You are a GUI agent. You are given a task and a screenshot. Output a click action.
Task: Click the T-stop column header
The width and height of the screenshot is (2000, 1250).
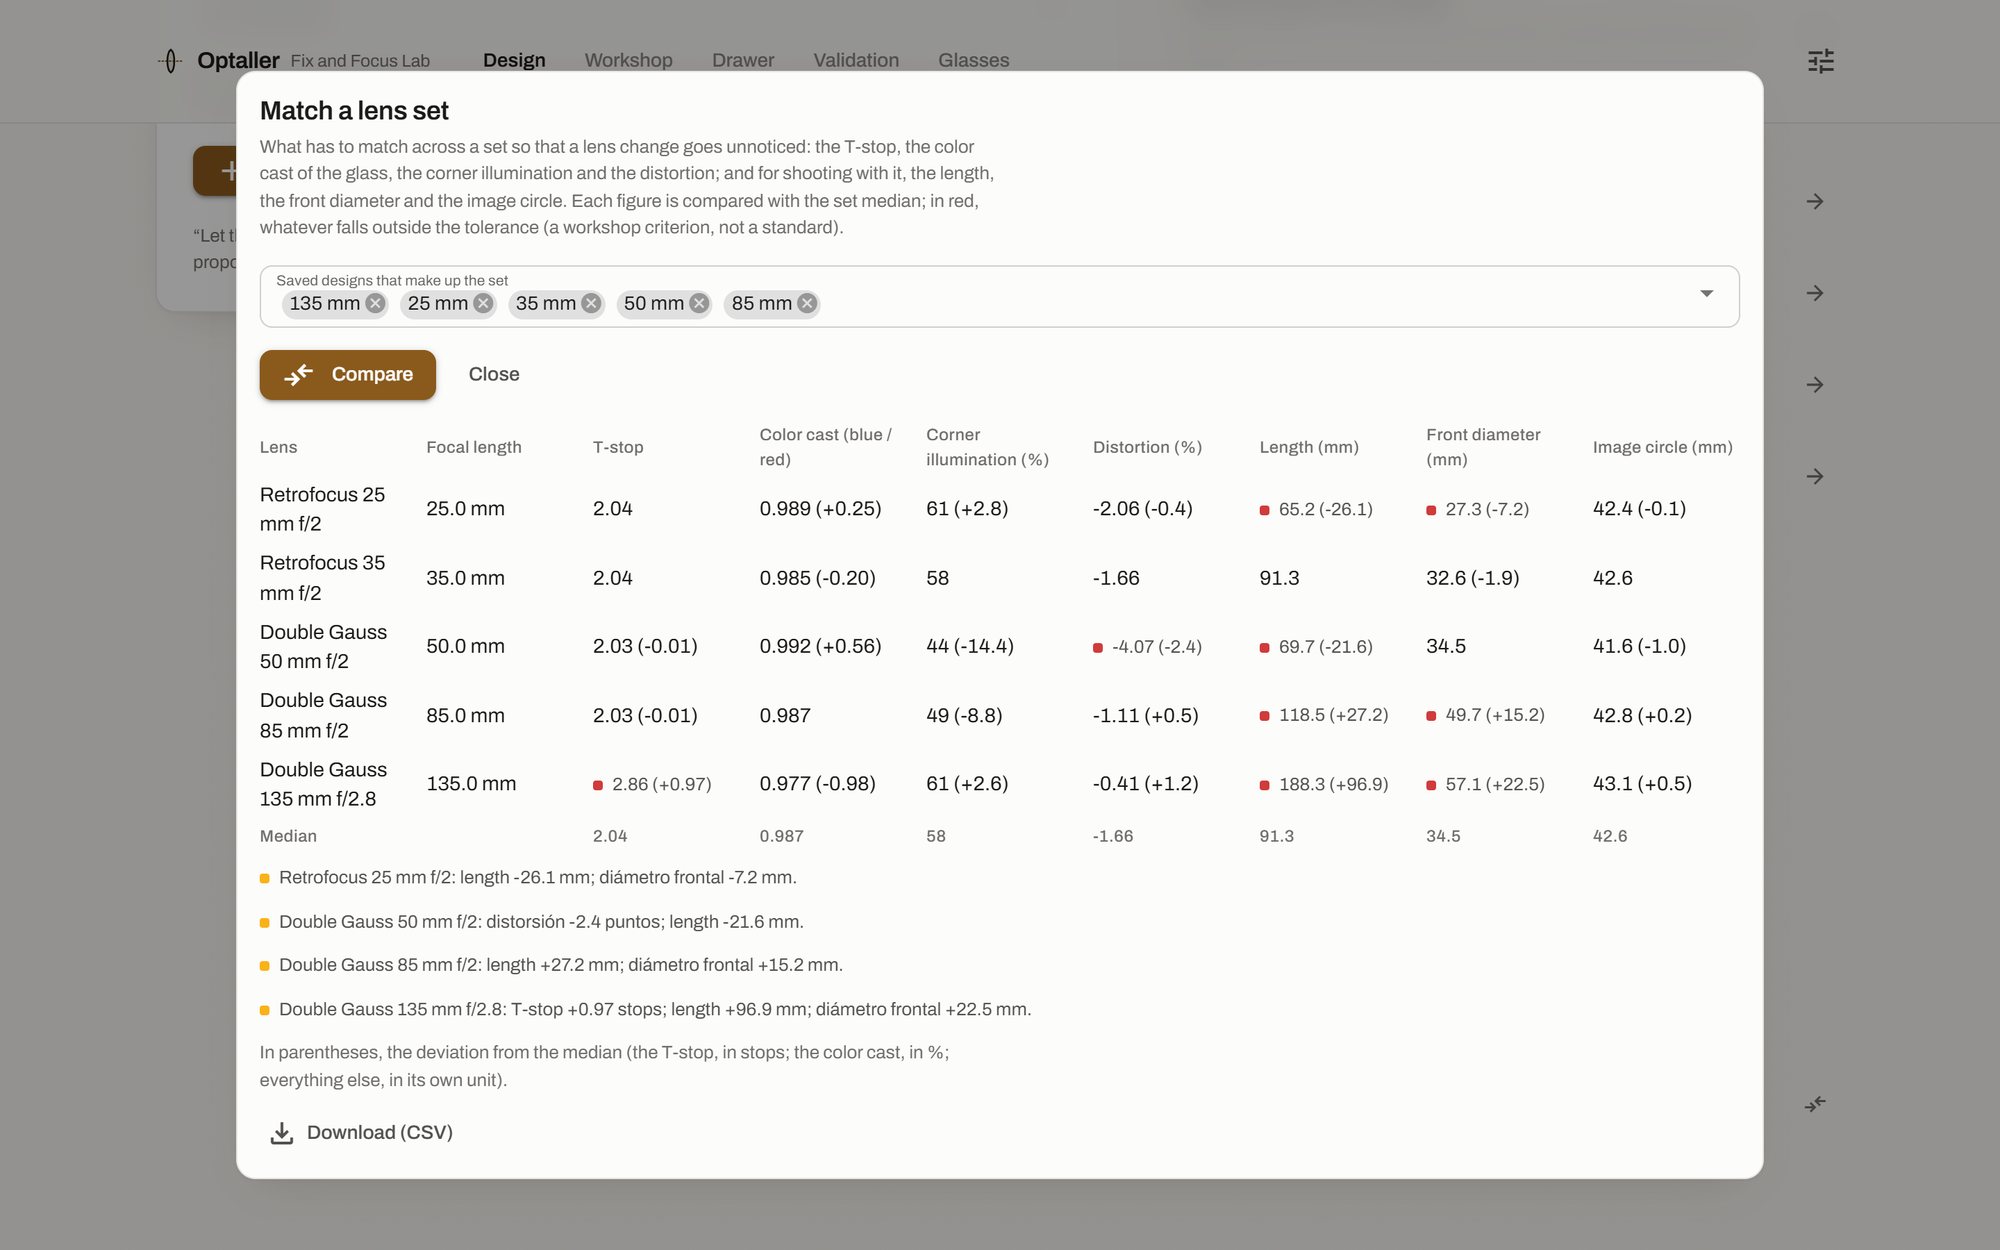pos(618,447)
